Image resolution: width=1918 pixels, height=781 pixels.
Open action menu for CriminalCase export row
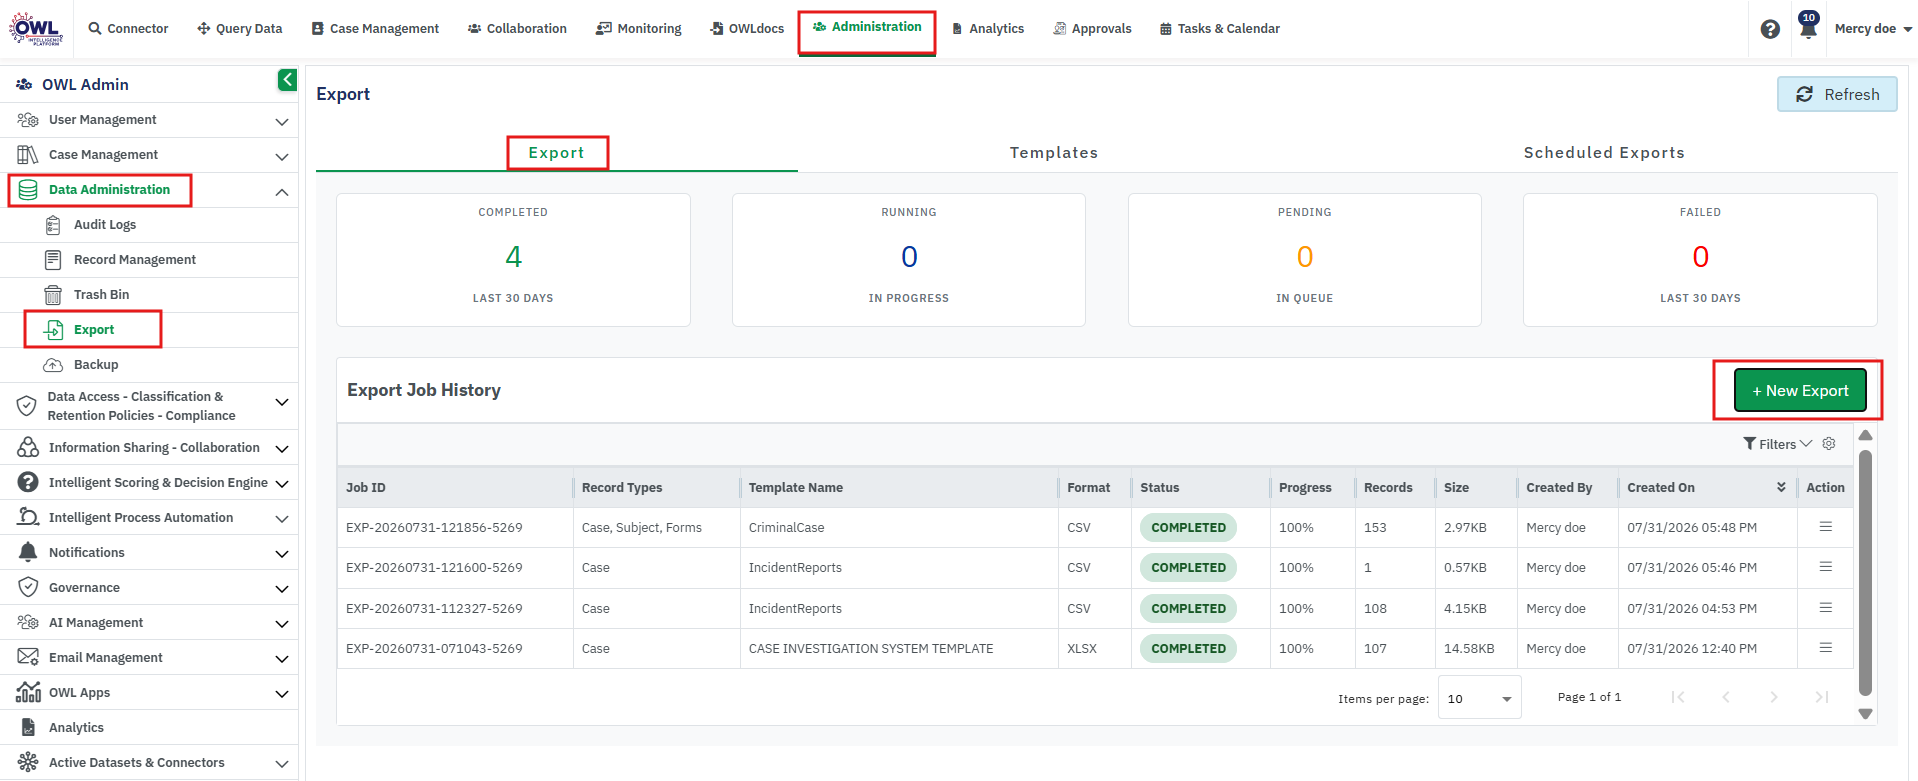[1825, 527]
